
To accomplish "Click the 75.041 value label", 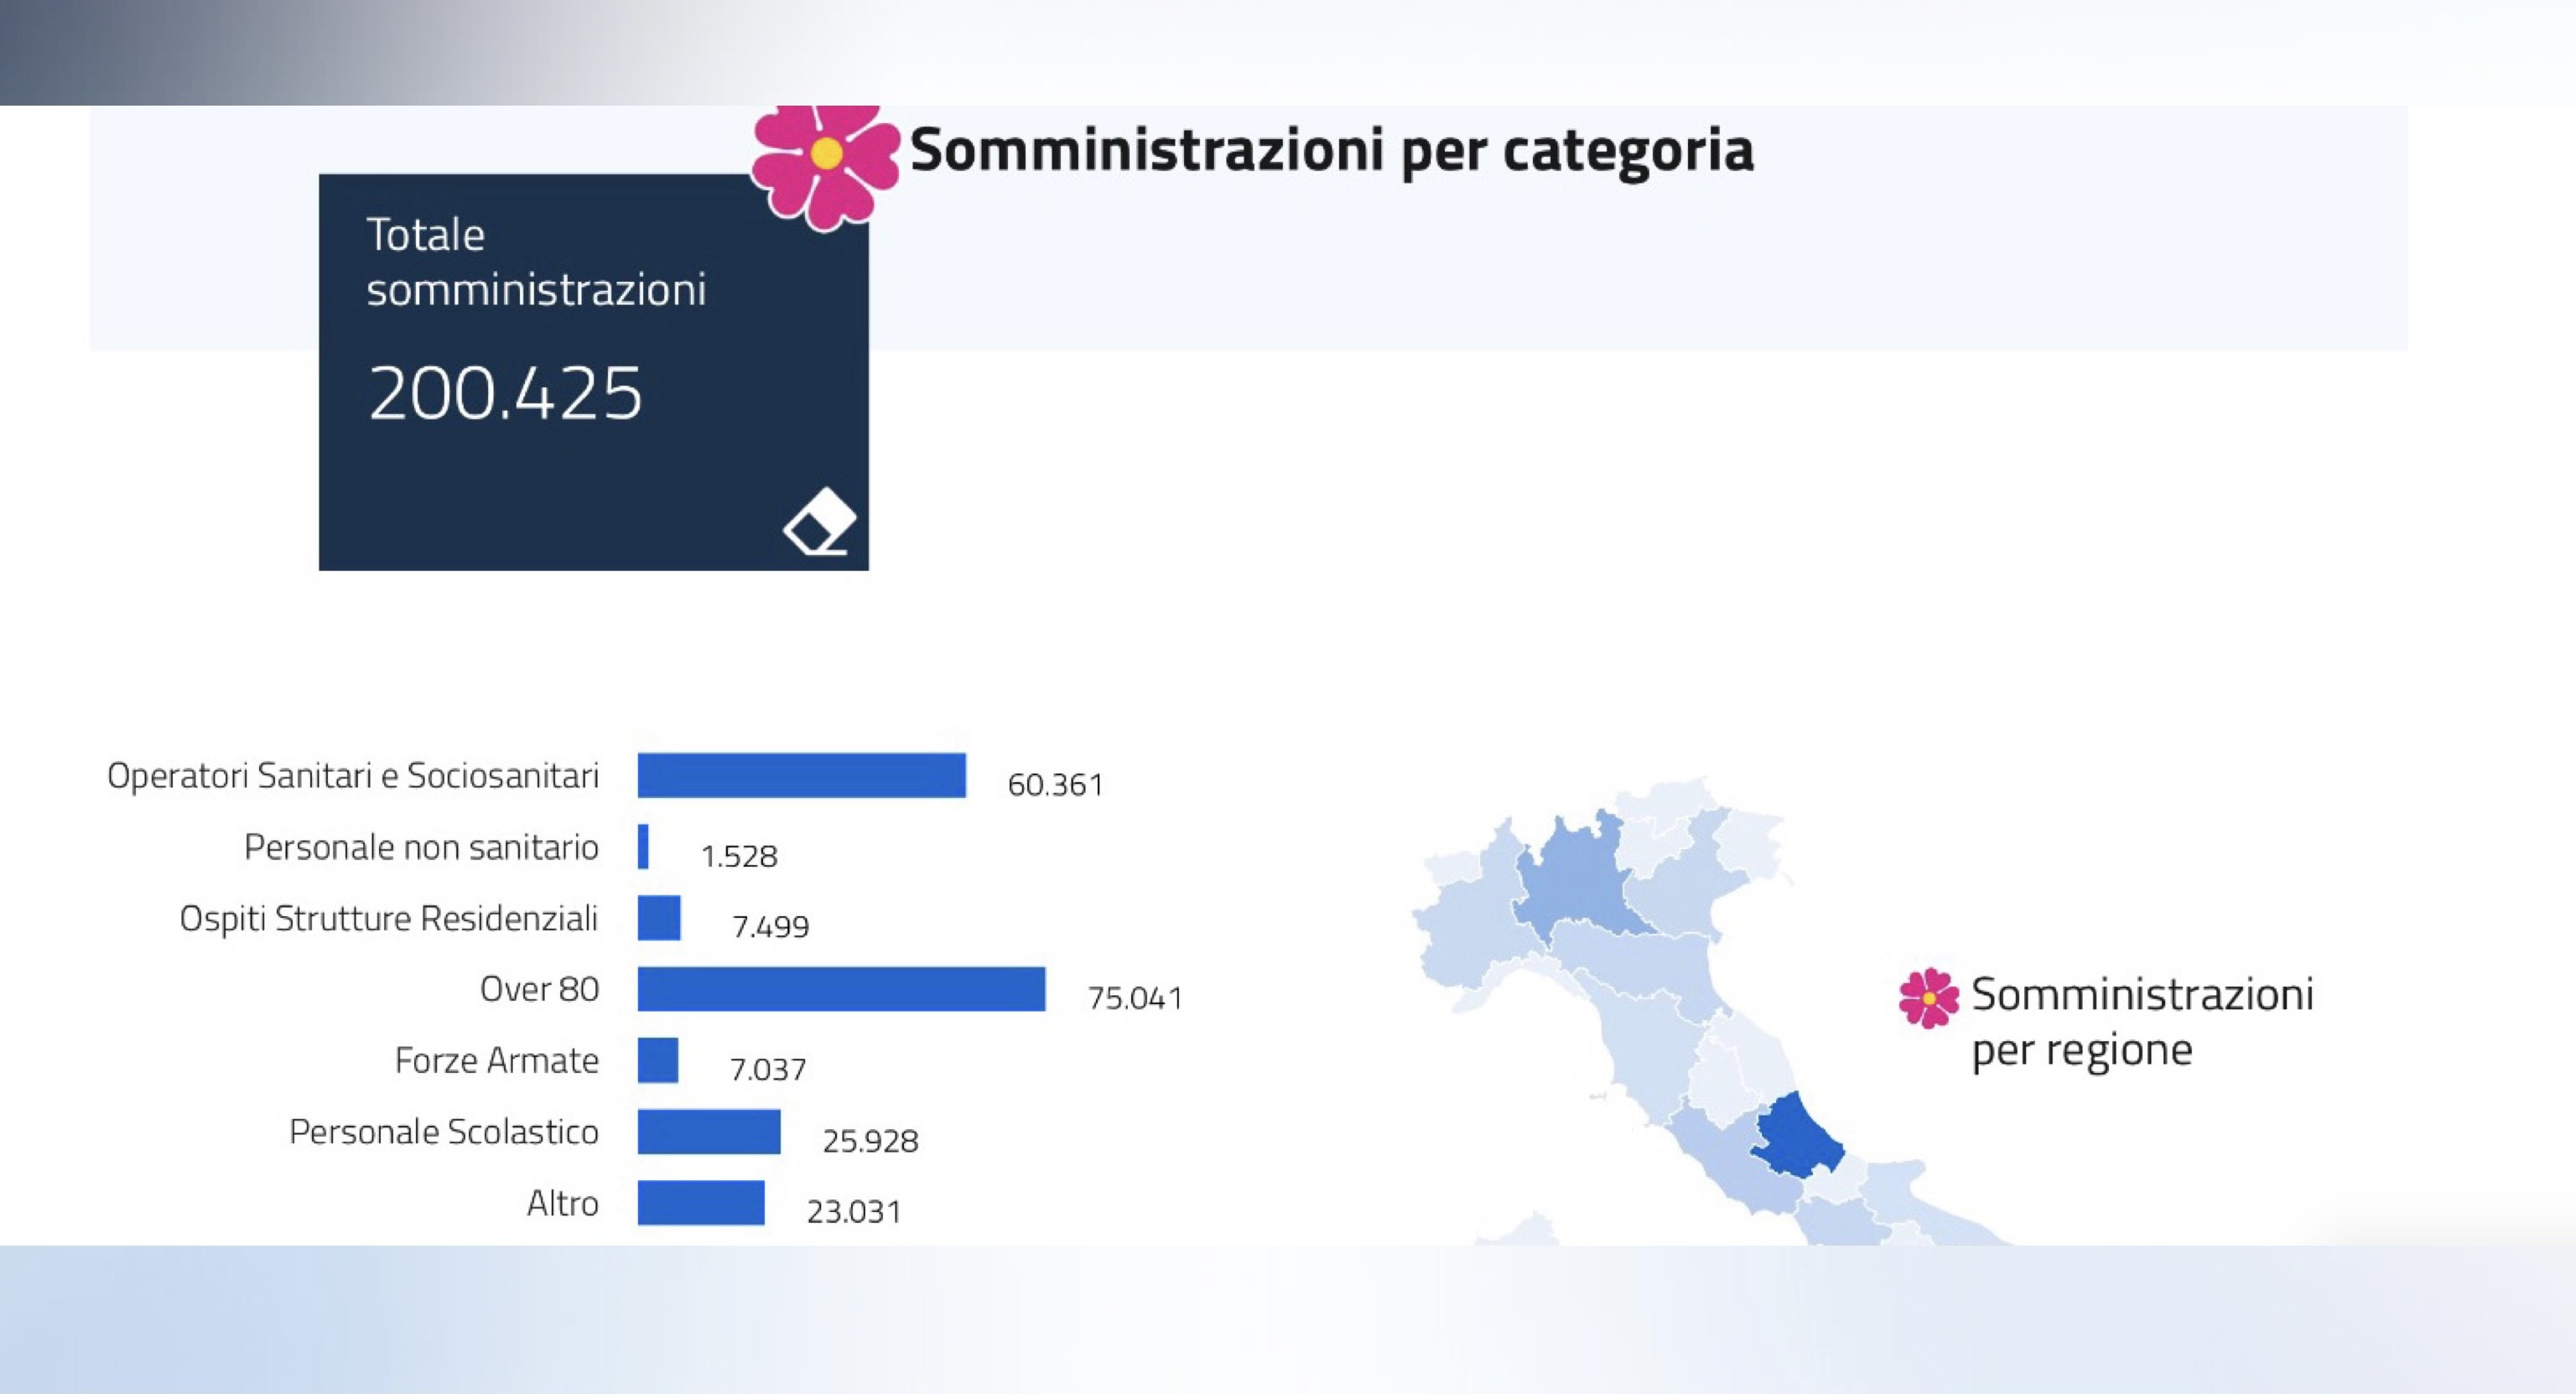I will [x=1135, y=998].
